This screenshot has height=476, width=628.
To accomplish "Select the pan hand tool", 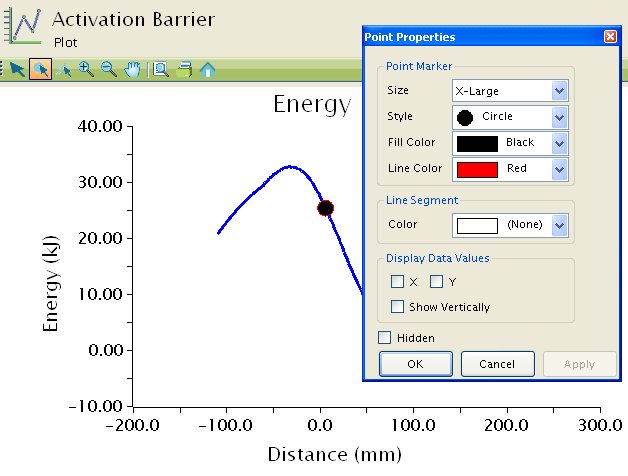I will tap(132, 69).
